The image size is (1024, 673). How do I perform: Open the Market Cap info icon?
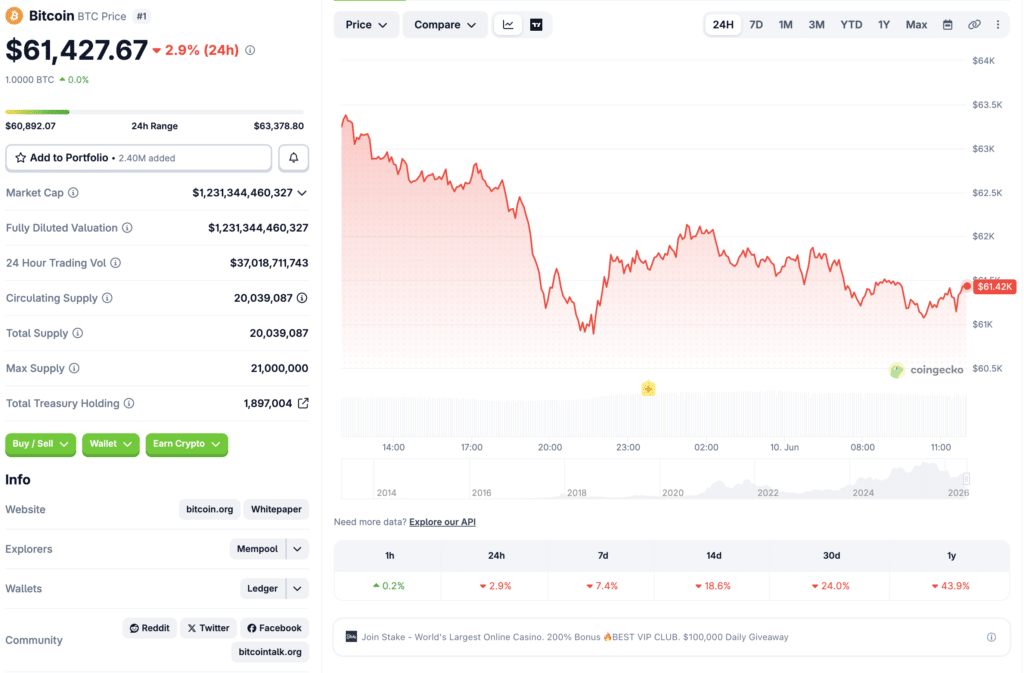point(73,193)
